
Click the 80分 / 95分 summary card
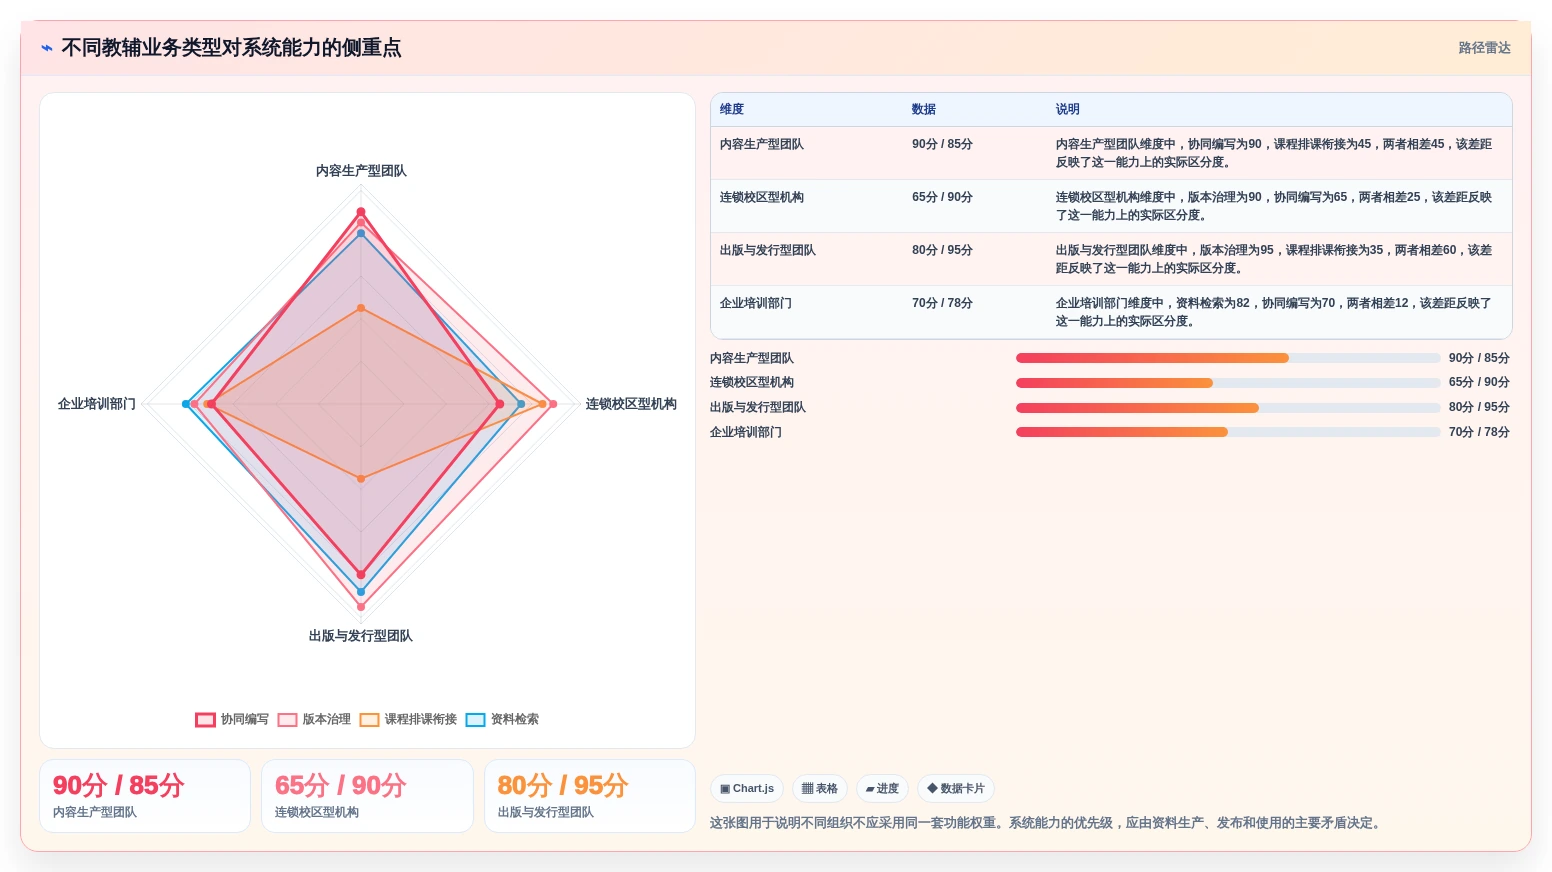(590, 796)
